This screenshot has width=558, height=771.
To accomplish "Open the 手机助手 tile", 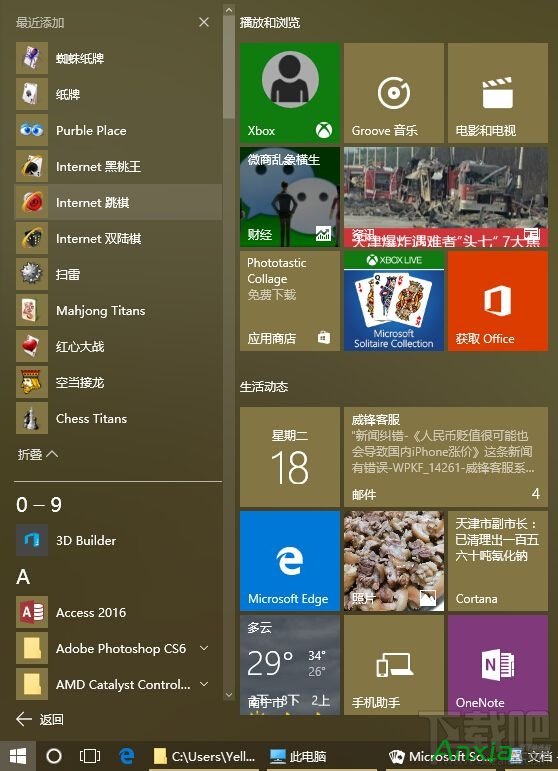I will [x=394, y=665].
